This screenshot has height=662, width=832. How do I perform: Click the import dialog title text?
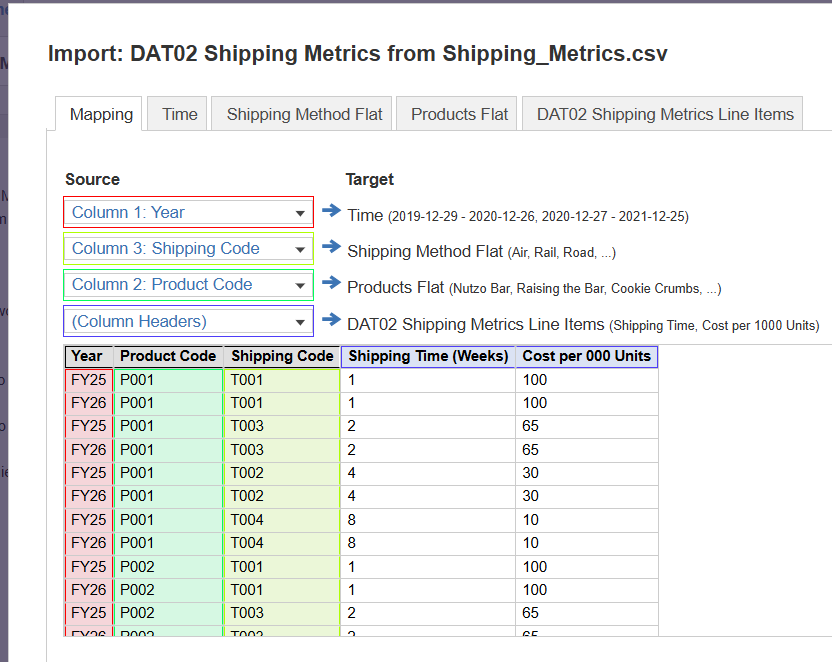(x=358, y=54)
